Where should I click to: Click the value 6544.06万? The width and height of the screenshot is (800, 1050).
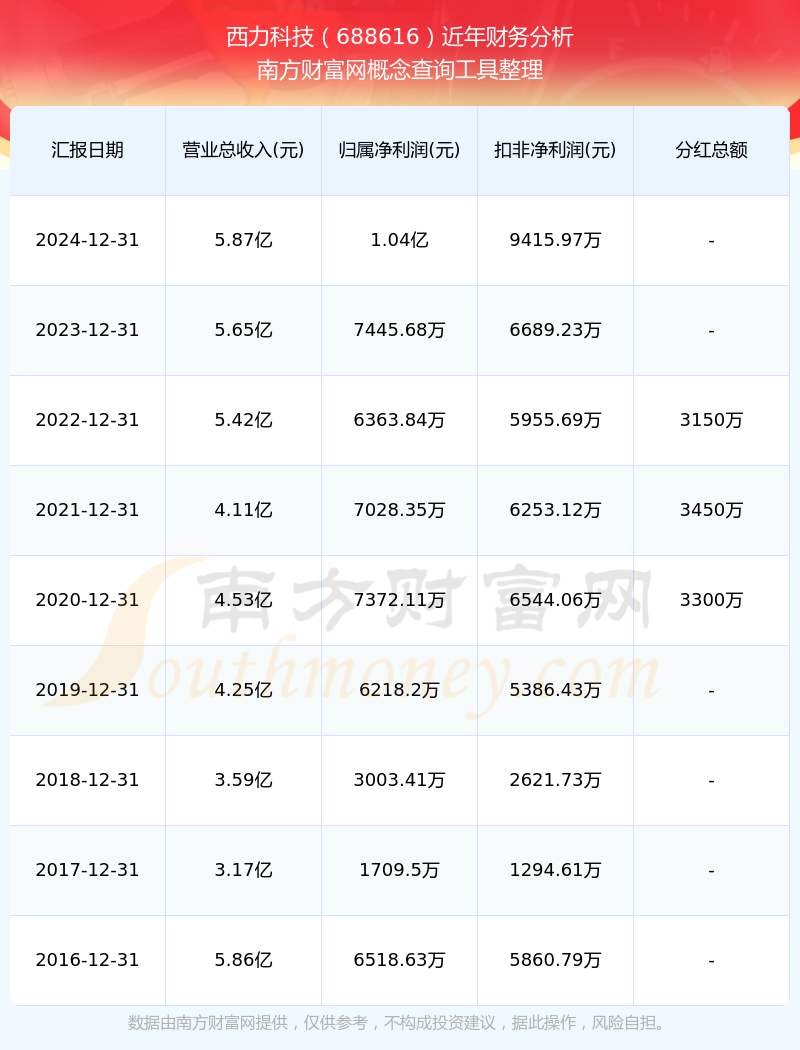point(556,600)
